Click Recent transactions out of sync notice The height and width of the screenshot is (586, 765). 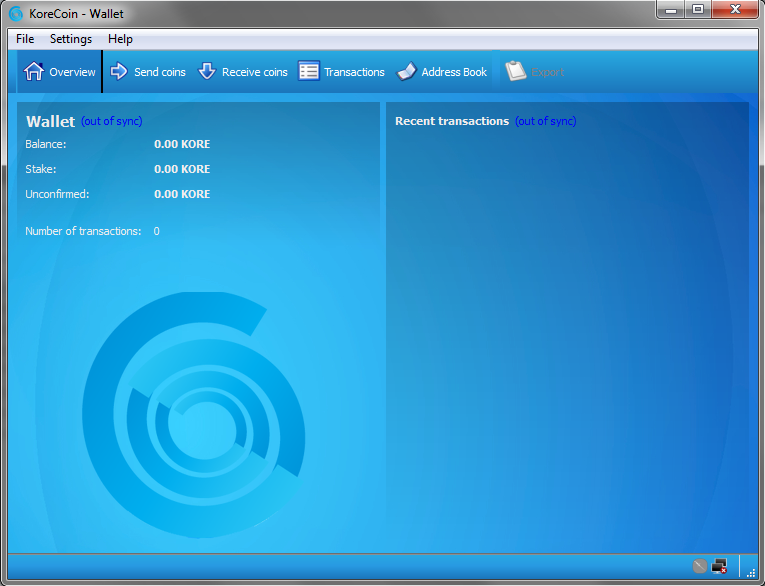pyautogui.click(x=545, y=121)
